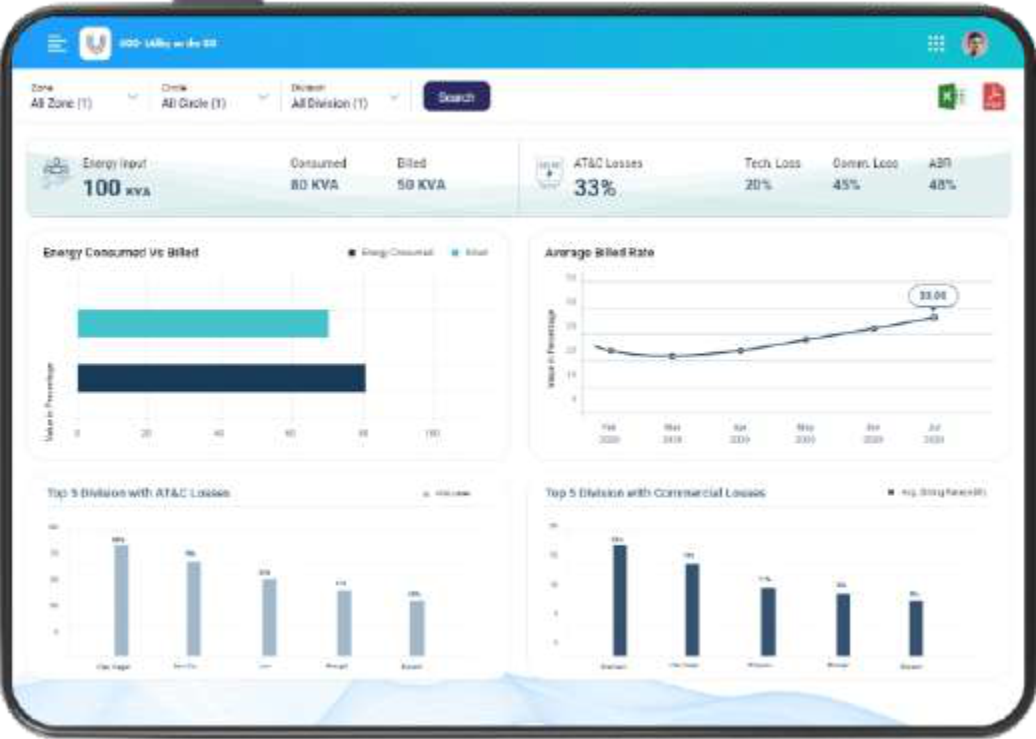Open the hamburger menu icon
The image size is (1036, 739).
pyautogui.click(x=56, y=44)
